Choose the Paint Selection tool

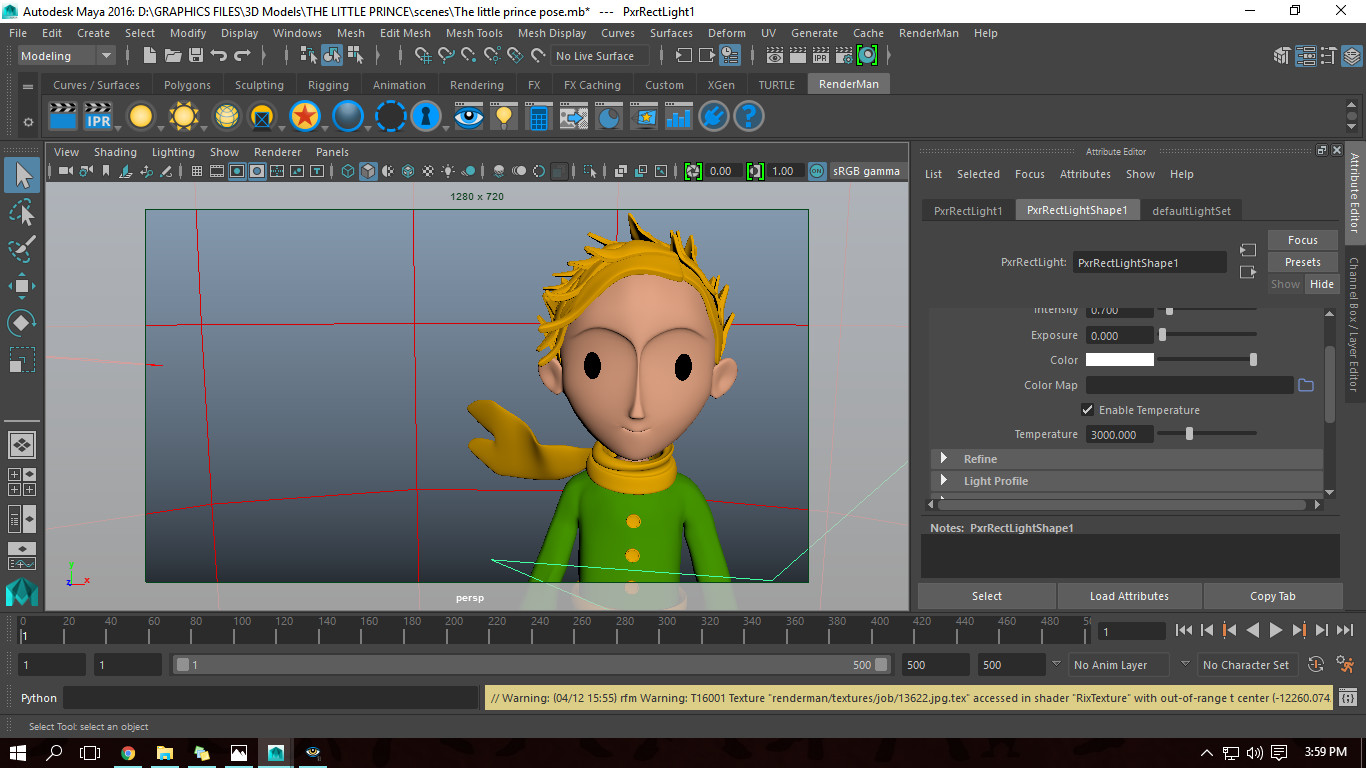[22, 248]
